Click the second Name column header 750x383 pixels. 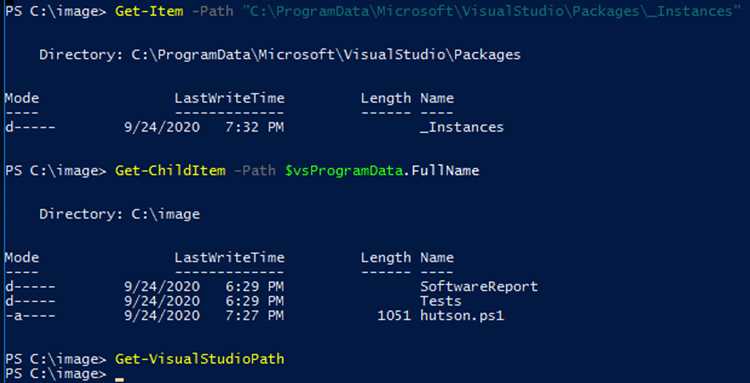437,258
